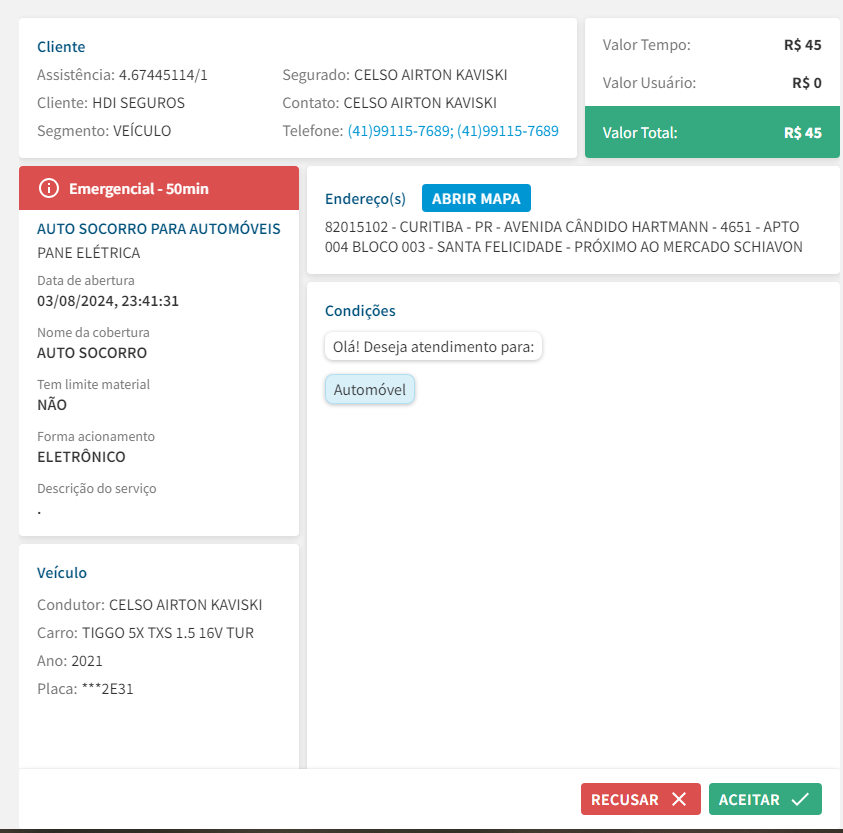843x833 pixels.
Task: Click the Placa ***2E31 value
Action: coord(107,689)
